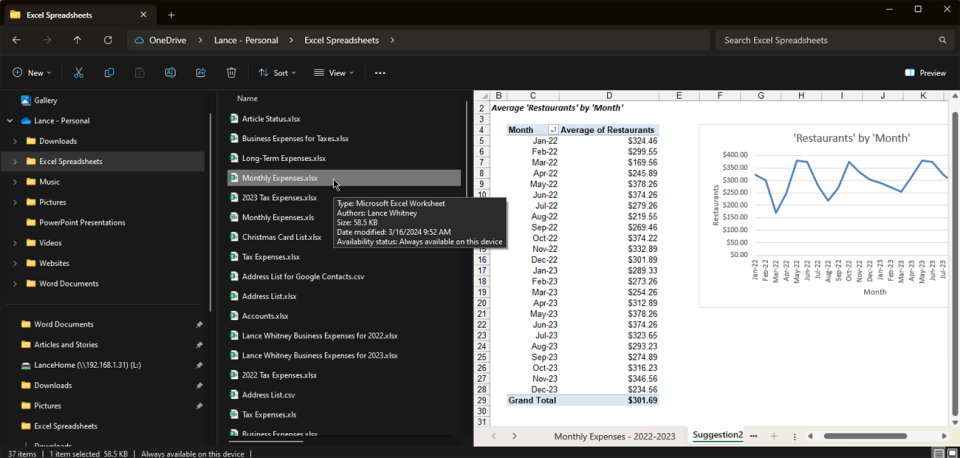The height and width of the screenshot is (458, 960).
Task: Select the Suggestion2 sheet tab
Action: click(x=717, y=436)
